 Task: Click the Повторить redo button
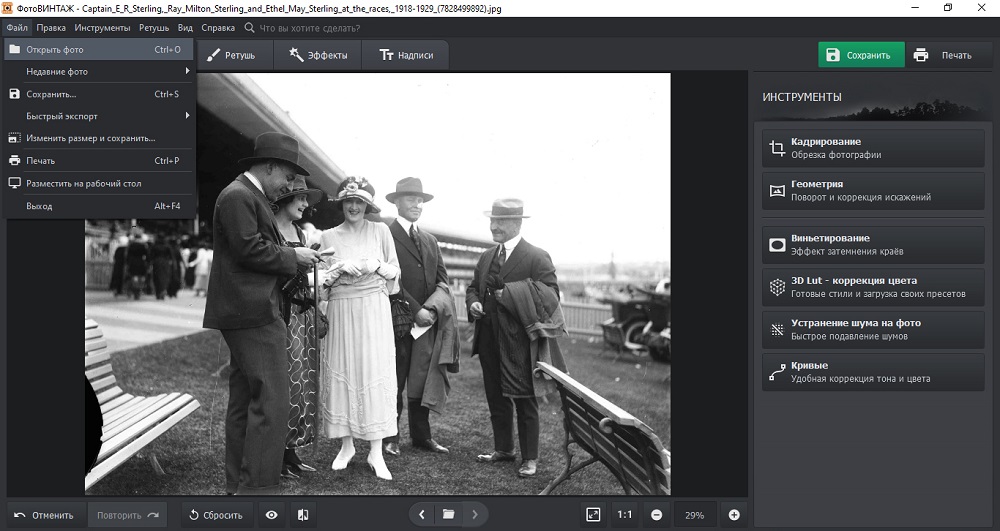(x=127, y=515)
